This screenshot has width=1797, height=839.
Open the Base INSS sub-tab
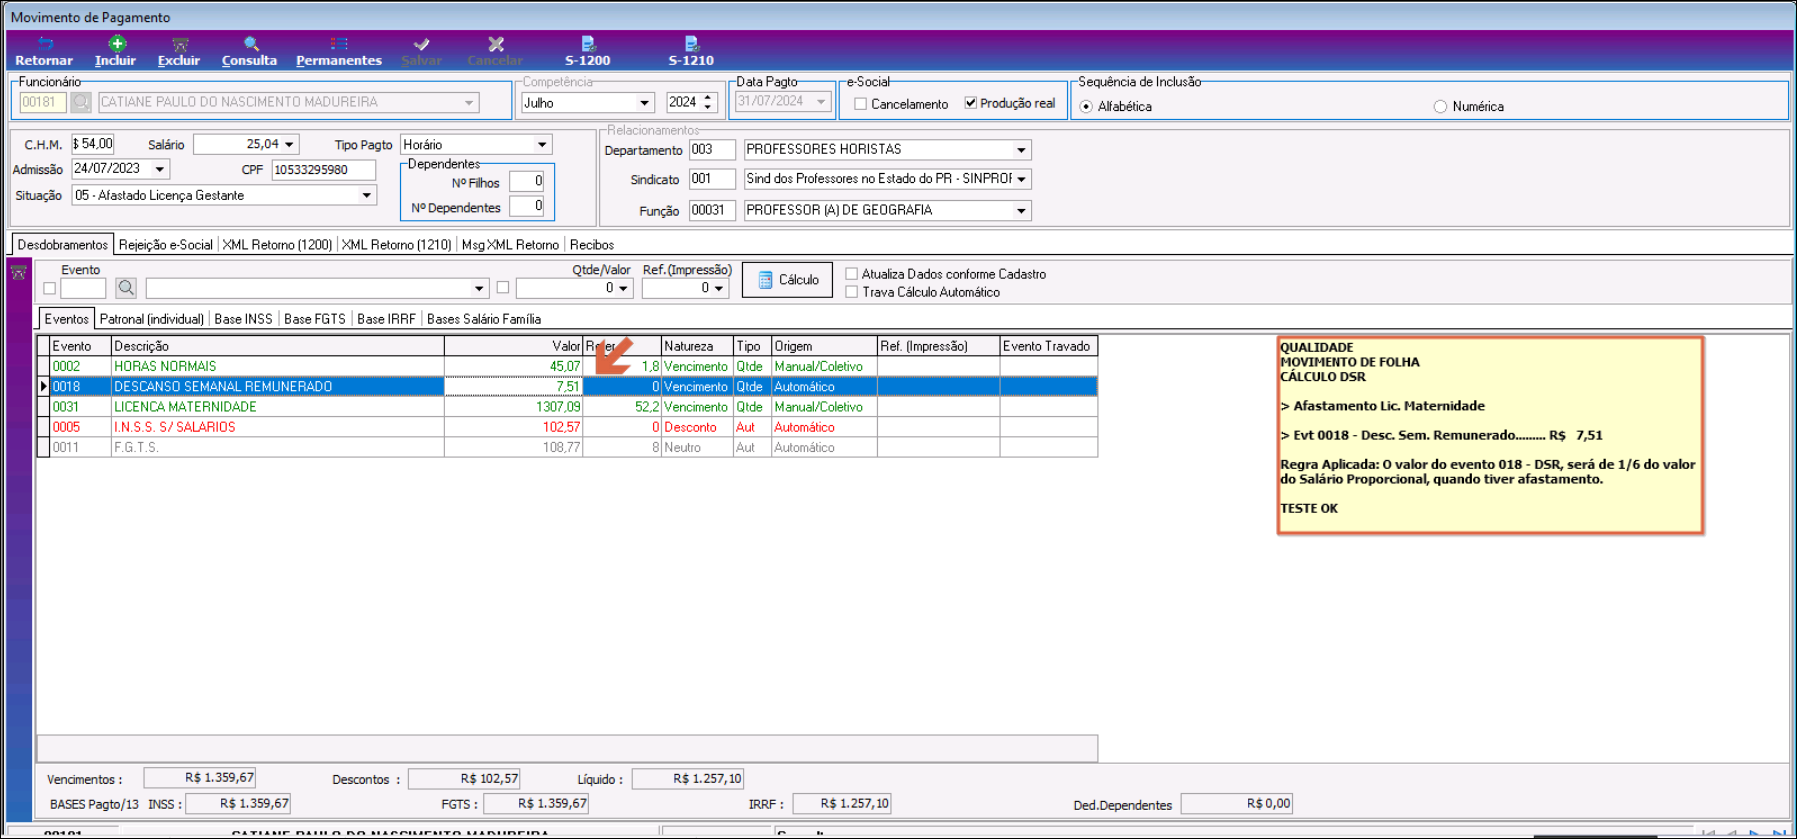point(243,319)
